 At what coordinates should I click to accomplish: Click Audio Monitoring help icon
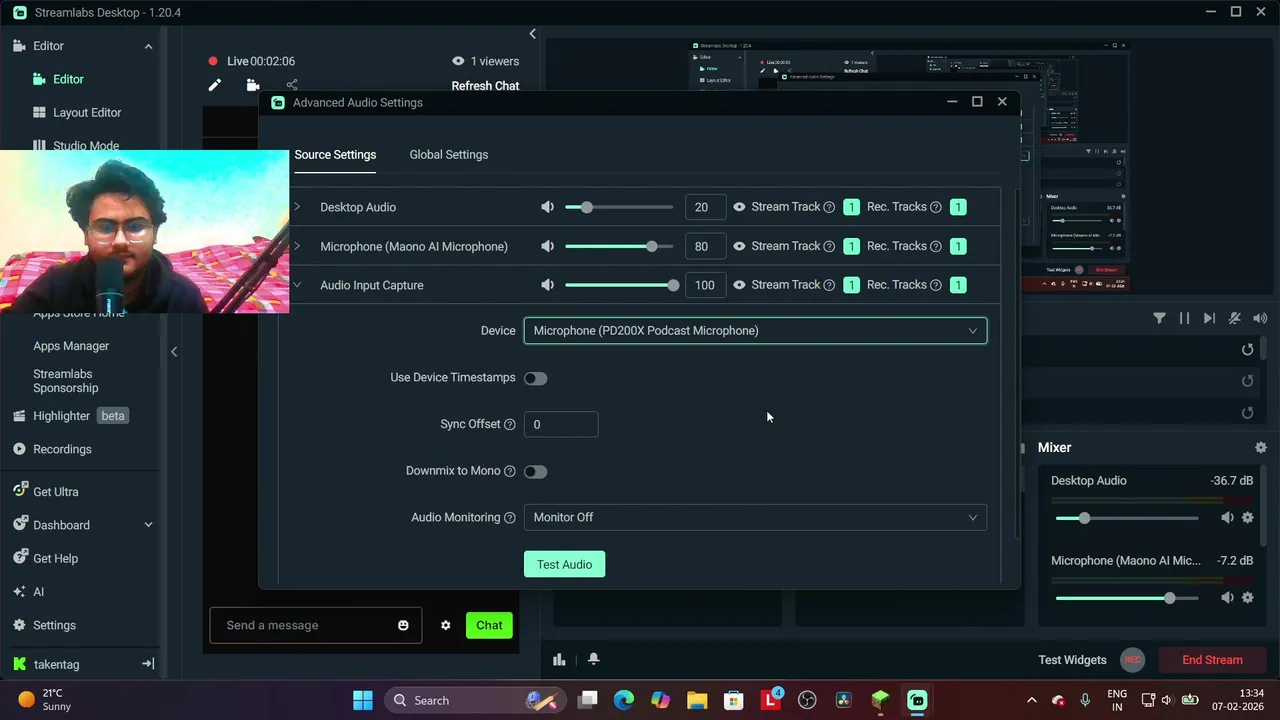click(x=510, y=517)
